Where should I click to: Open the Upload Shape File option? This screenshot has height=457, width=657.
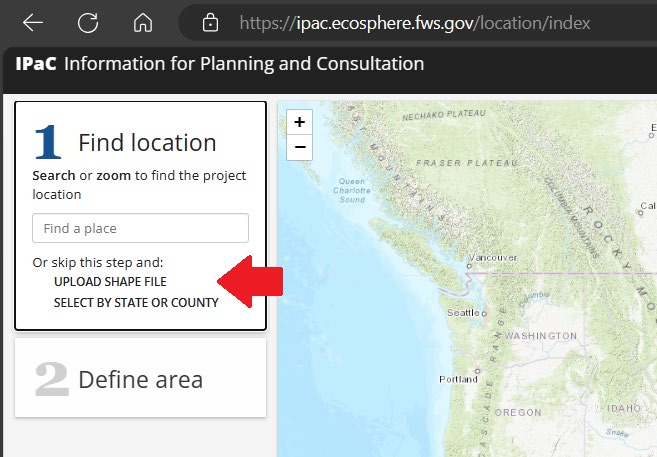point(110,282)
